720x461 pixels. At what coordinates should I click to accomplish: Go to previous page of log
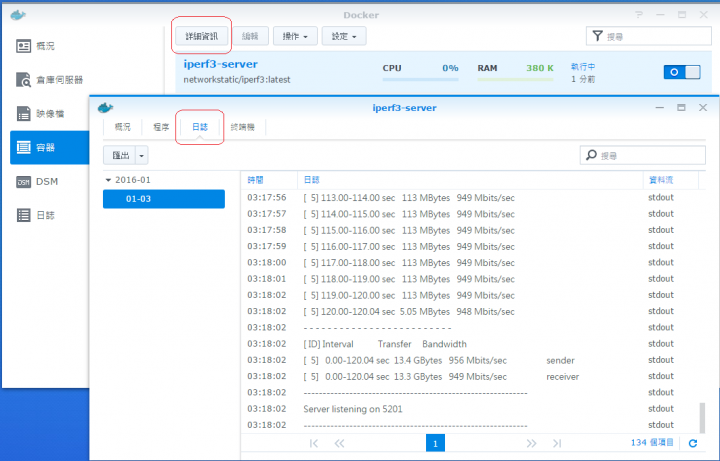tap(339, 443)
